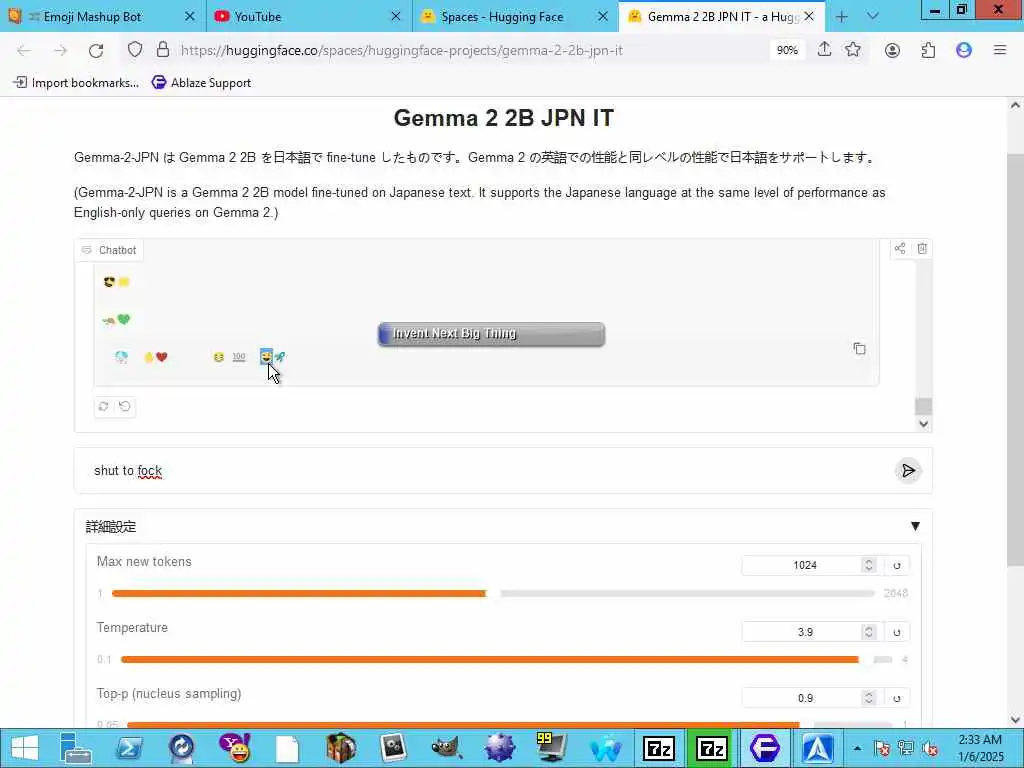The height and width of the screenshot is (768, 1024).
Task: Show hidden system tray icons
Action: pos(857,748)
